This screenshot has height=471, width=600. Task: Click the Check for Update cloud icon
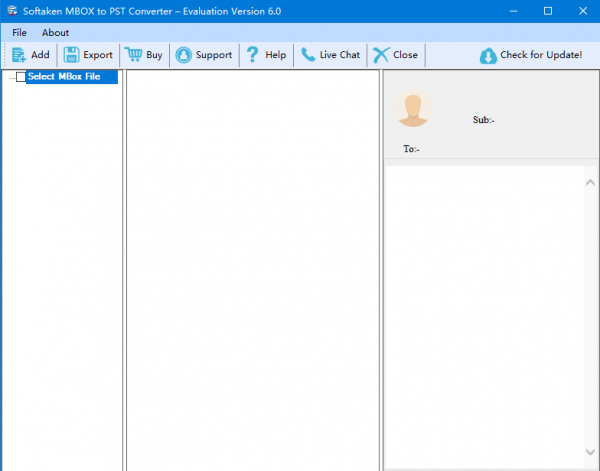point(488,55)
